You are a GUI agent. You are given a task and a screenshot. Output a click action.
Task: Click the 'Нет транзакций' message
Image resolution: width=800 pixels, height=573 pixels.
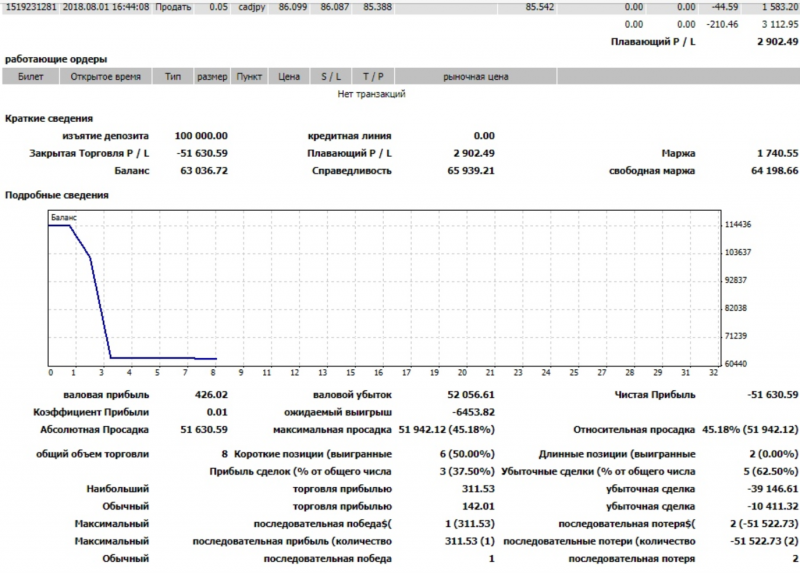[x=371, y=94]
